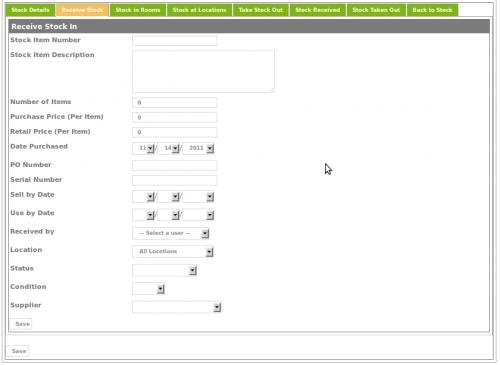Expand the Received by user selector
Screen dimensions: 500x365
click(x=171, y=233)
